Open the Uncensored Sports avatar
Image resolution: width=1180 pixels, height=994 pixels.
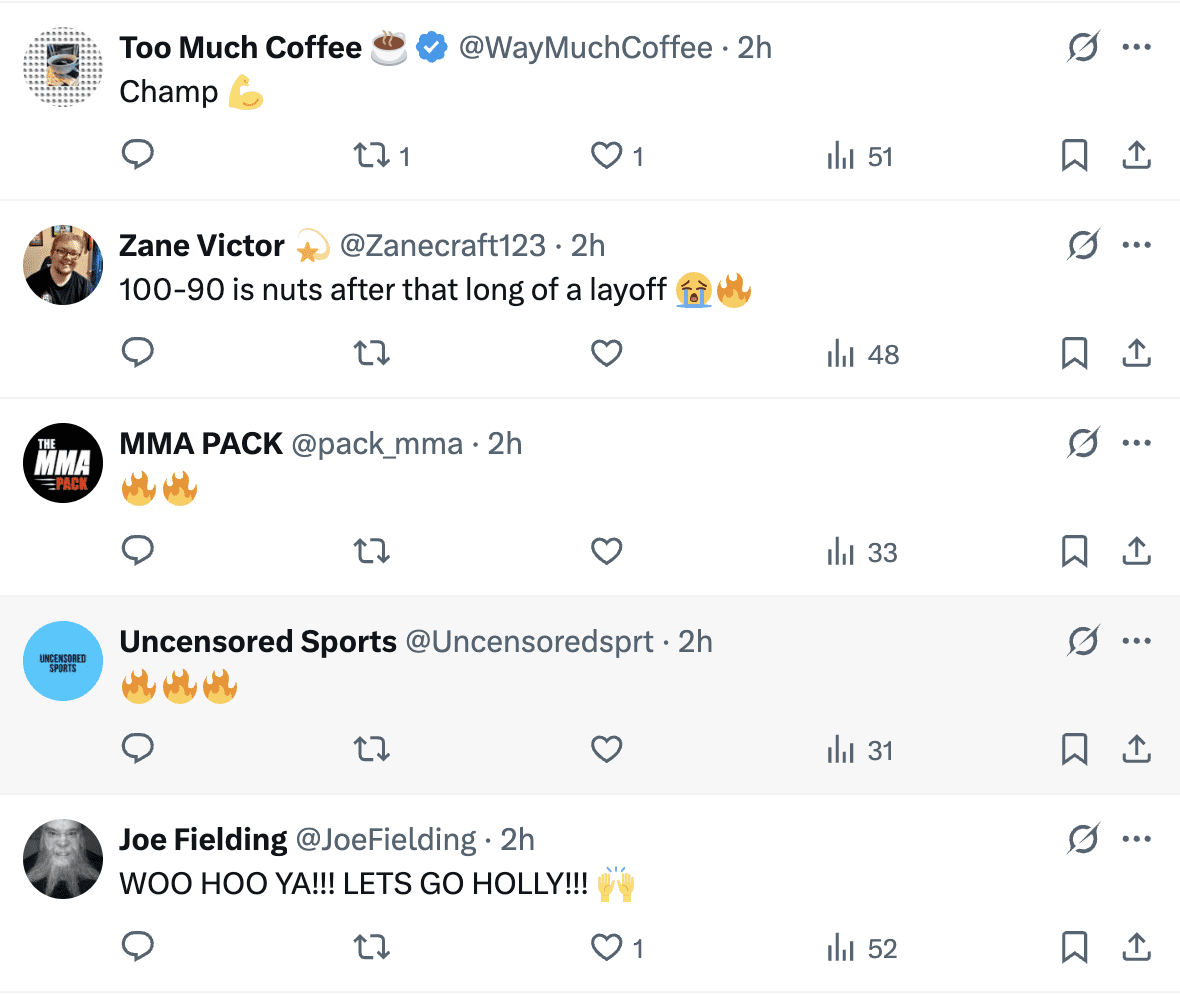pyautogui.click(x=63, y=661)
